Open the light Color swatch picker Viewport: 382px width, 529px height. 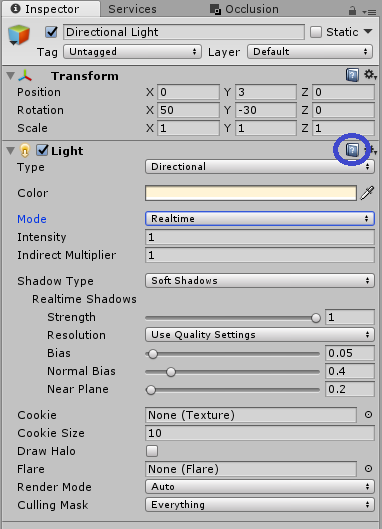pyautogui.click(x=251, y=193)
